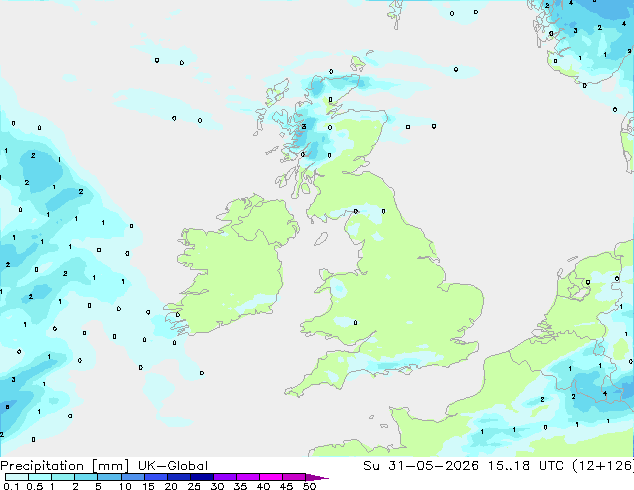Click the "15..18 UTC" time range text
634x490 pixels.
(x=525, y=466)
